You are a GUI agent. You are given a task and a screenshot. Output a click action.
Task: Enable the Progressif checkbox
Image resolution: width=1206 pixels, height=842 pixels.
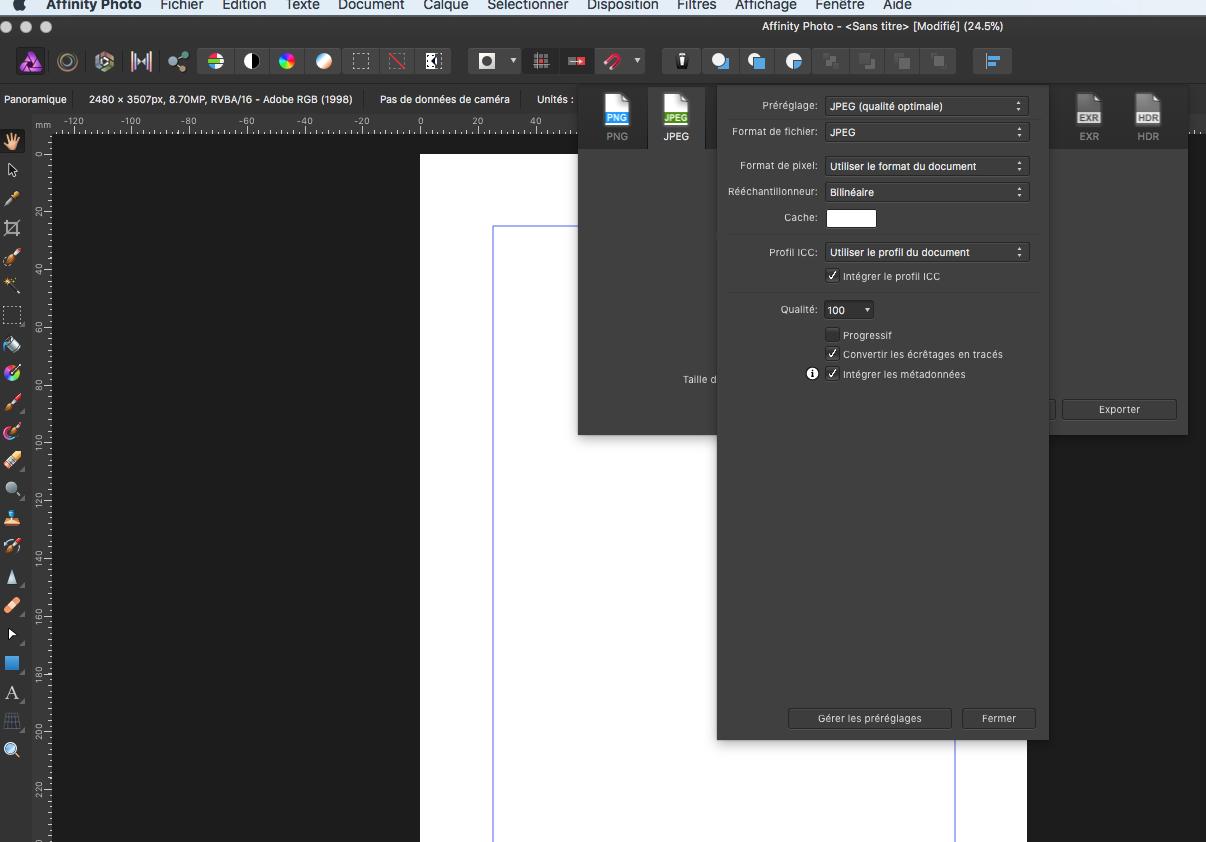click(x=832, y=335)
